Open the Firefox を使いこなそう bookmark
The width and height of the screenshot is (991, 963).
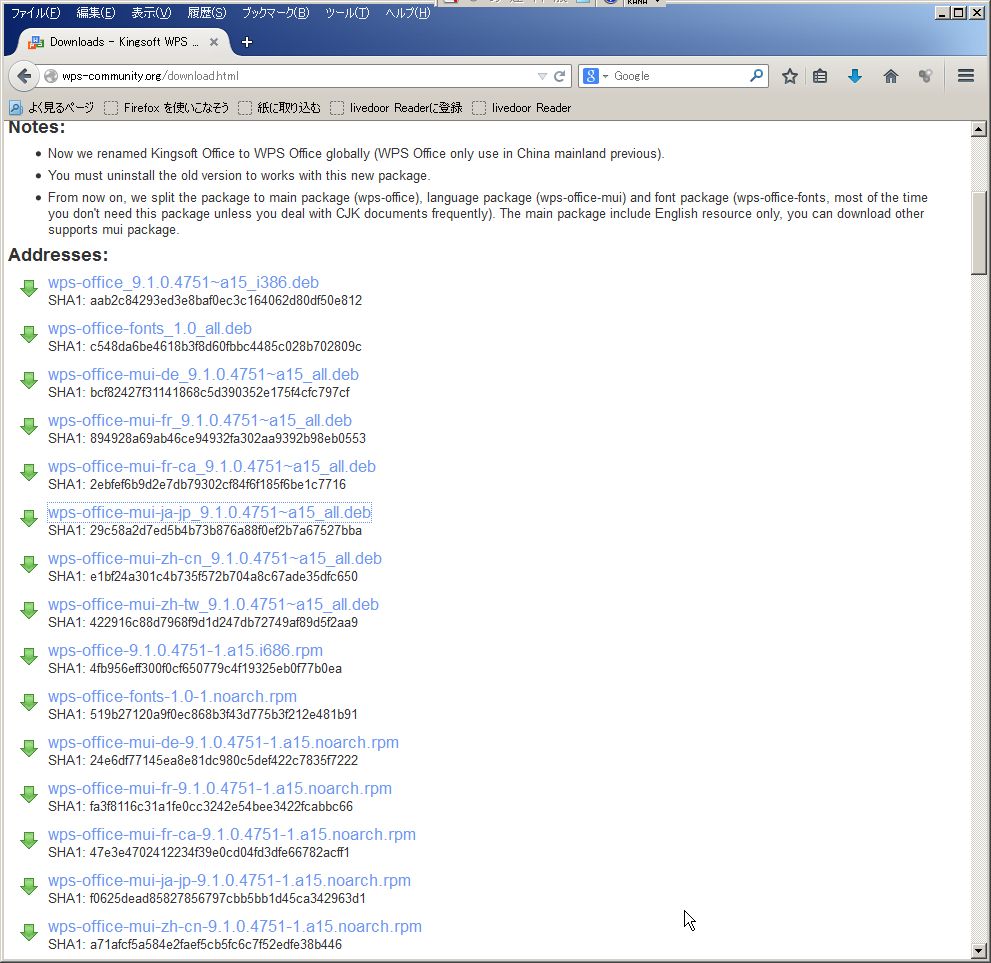click(166, 108)
